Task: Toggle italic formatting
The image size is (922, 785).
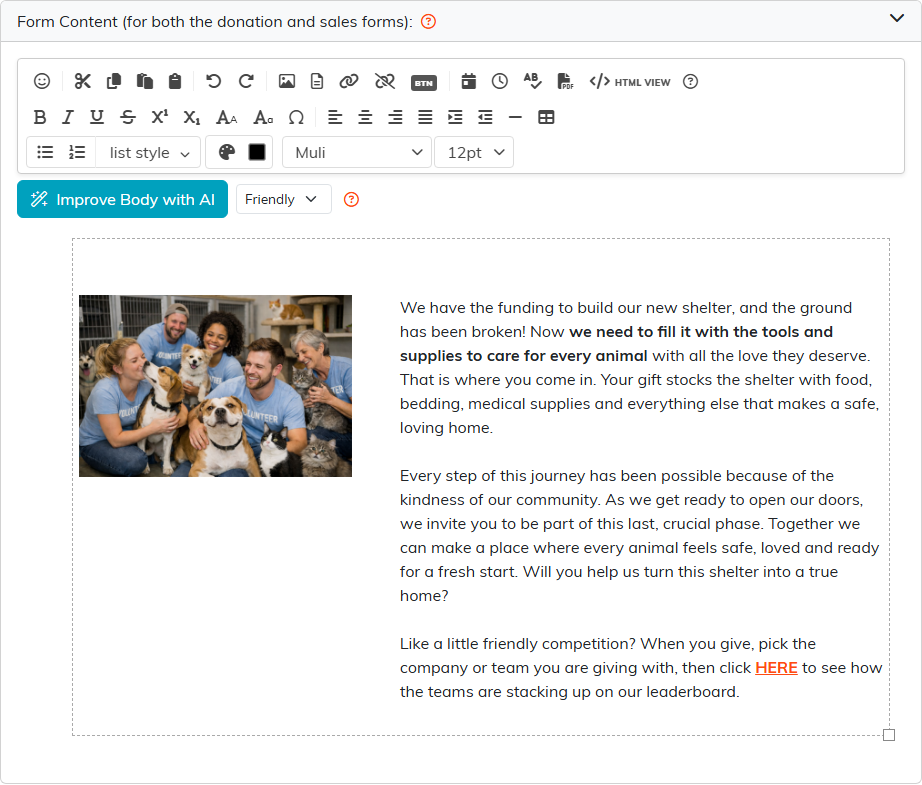Action: click(x=68, y=118)
